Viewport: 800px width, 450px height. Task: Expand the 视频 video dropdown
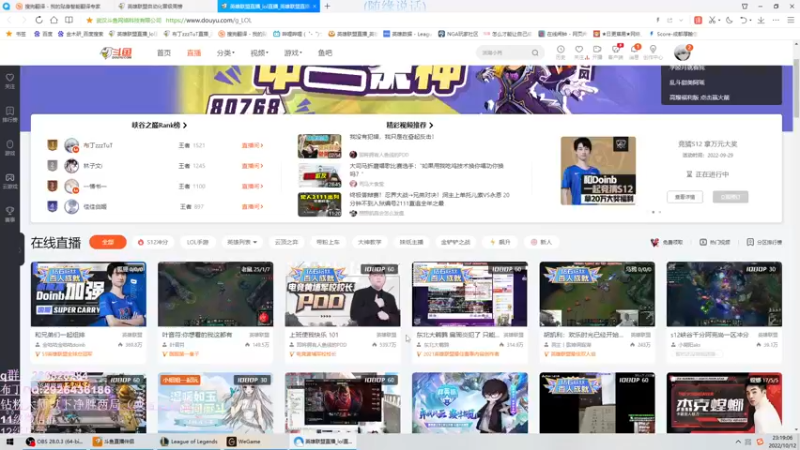pos(259,53)
